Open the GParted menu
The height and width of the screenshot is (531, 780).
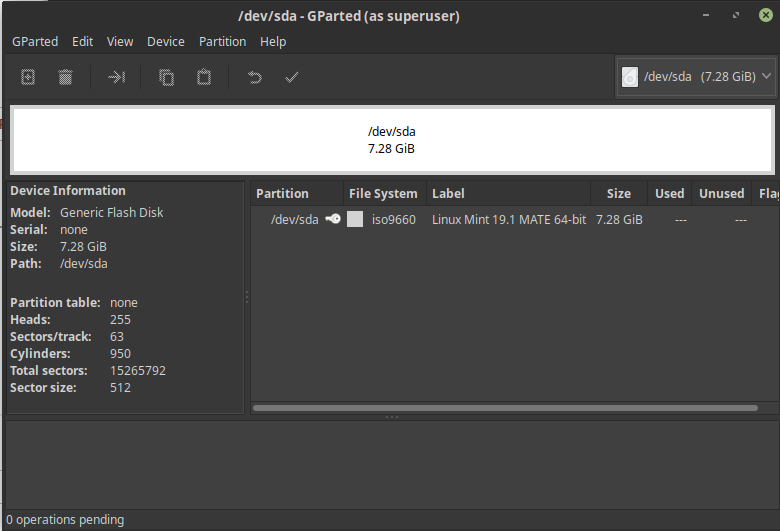click(35, 41)
